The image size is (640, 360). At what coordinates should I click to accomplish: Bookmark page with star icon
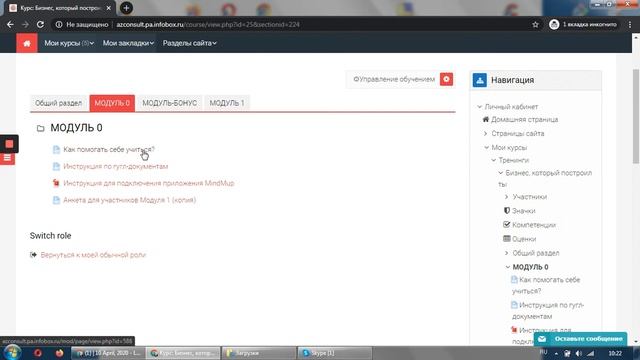(536, 24)
